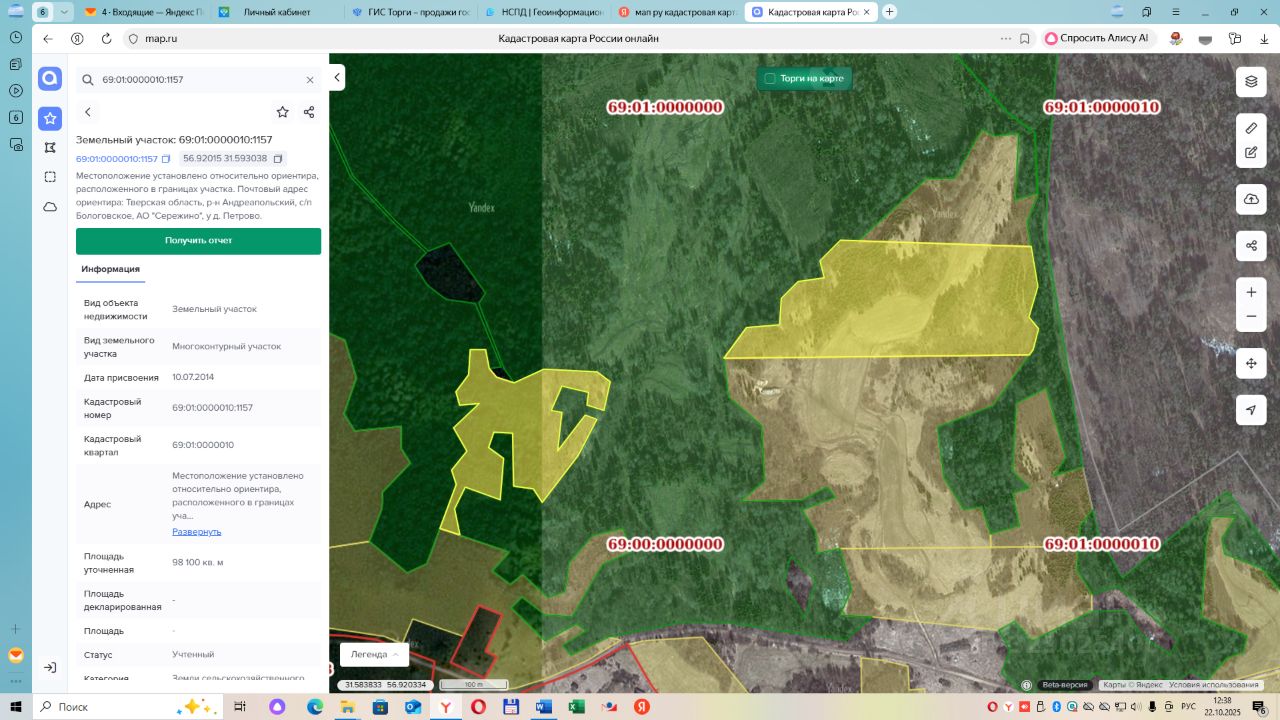
Task: Click the Многоконтурный участок value
Action: pos(227,346)
